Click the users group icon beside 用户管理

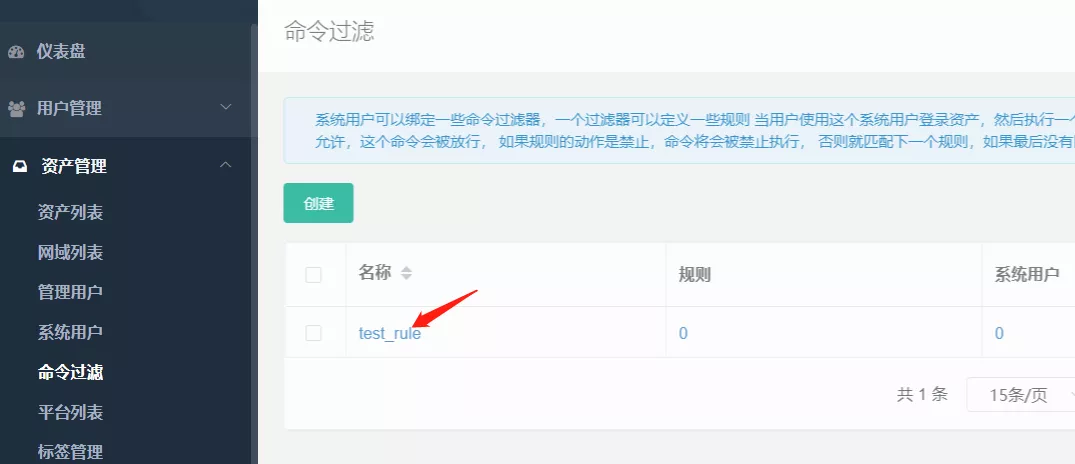click(x=16, y=108)
